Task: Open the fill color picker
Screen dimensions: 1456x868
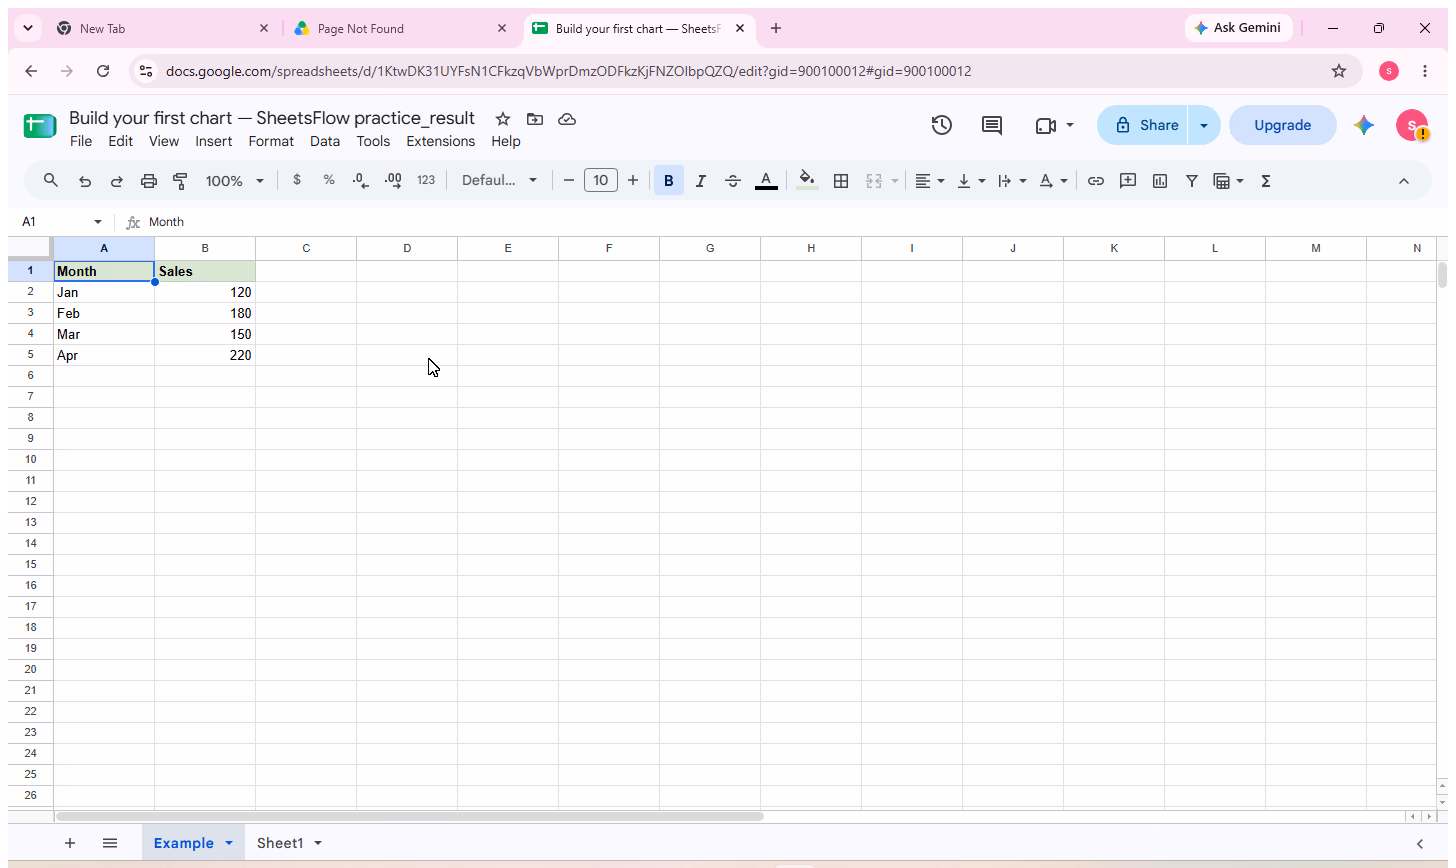Action: click(807, 181)
